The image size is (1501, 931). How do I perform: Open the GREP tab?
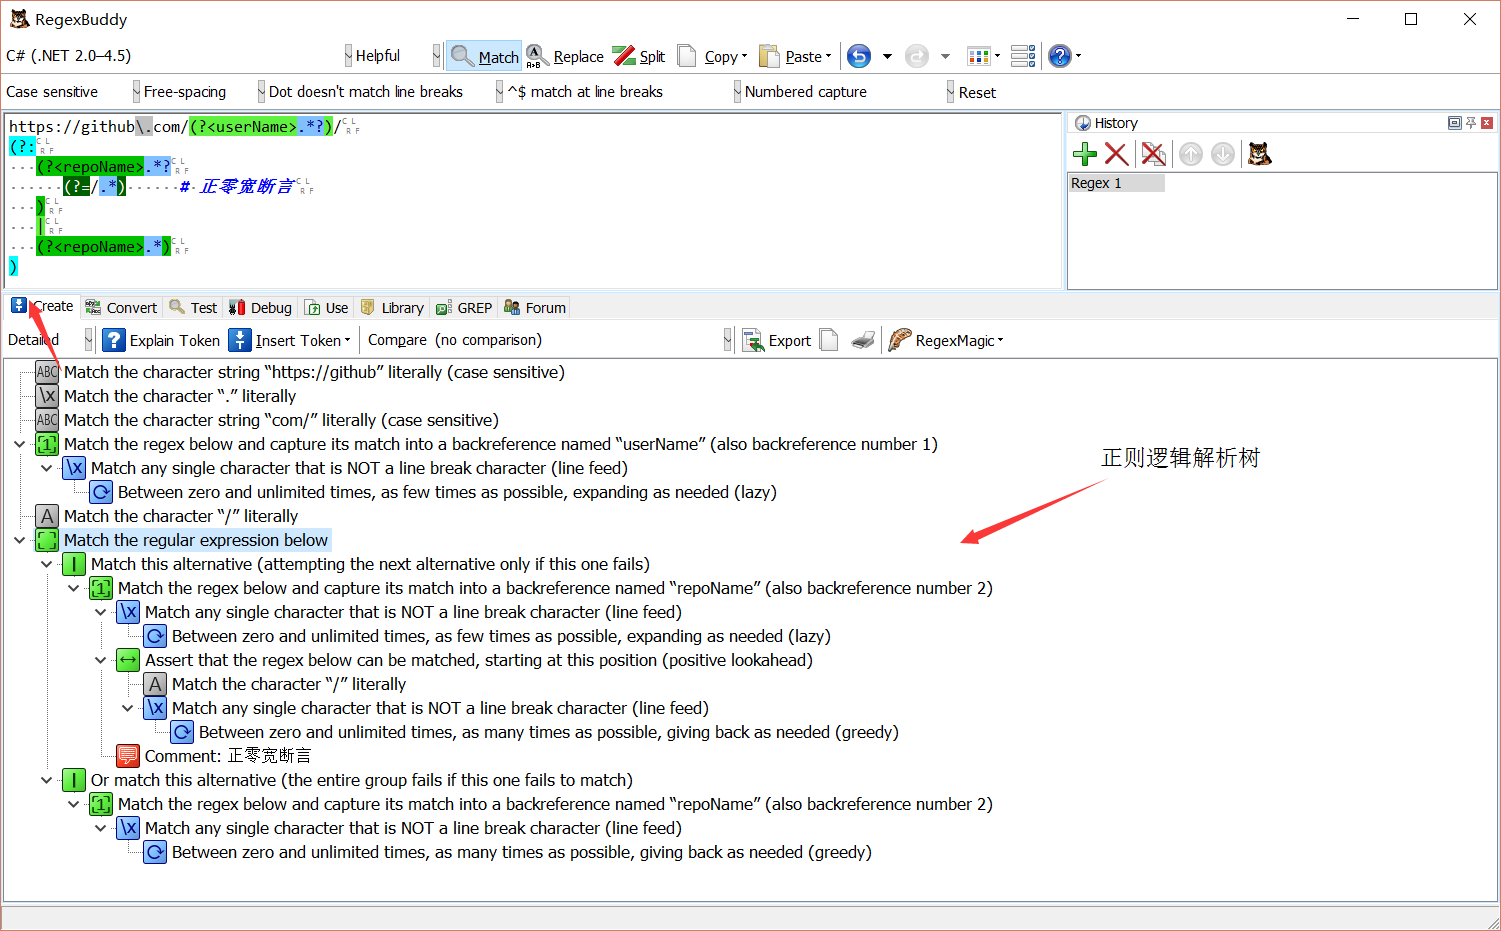[x=464, y=308]
